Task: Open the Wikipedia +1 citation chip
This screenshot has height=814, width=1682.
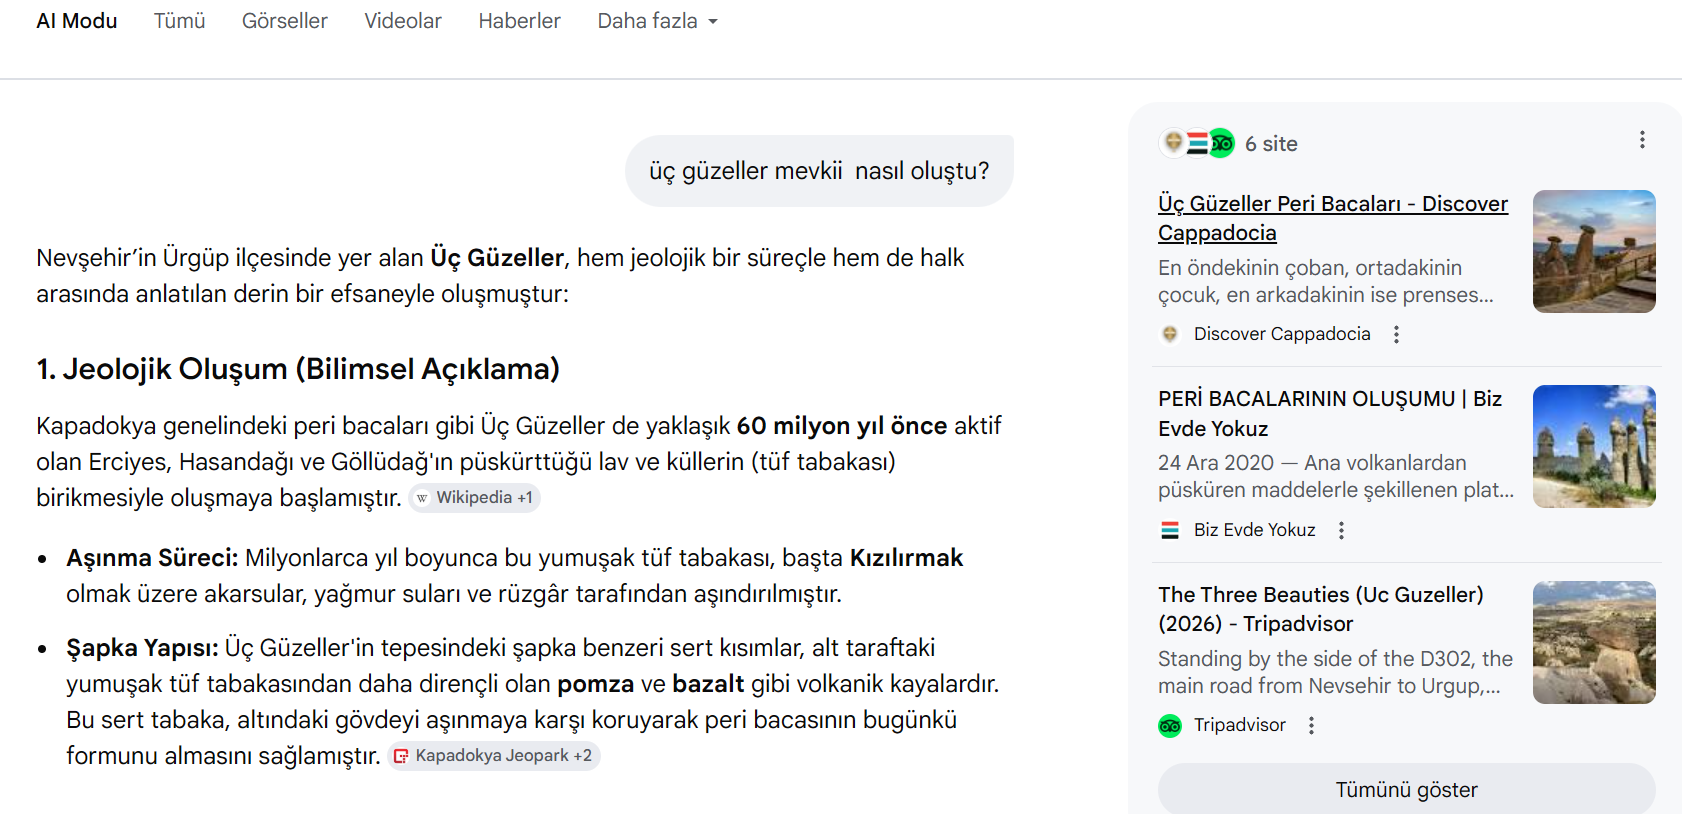Action: [x=475, y=498]
